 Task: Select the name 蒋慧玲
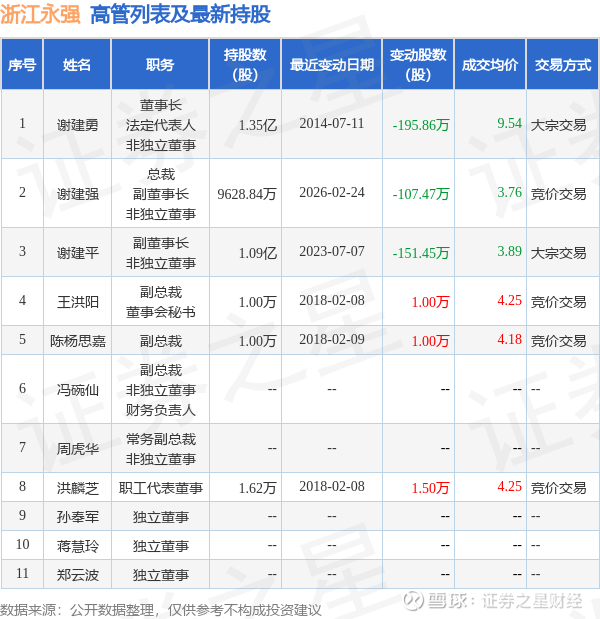77,546
